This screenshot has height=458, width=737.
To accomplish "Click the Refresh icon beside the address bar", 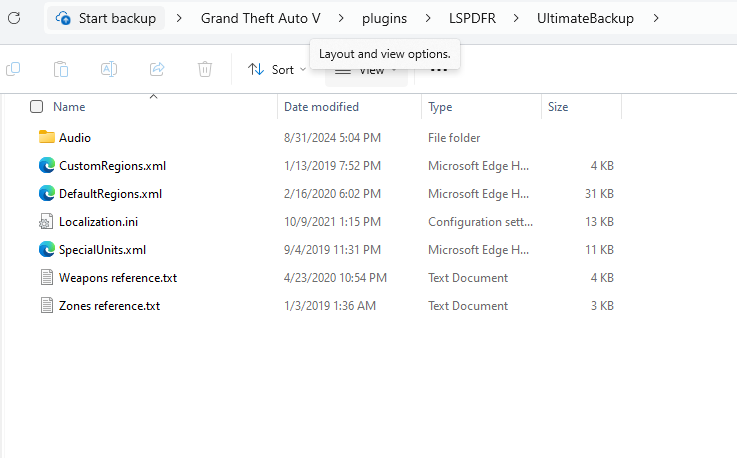I will (12, 18).
